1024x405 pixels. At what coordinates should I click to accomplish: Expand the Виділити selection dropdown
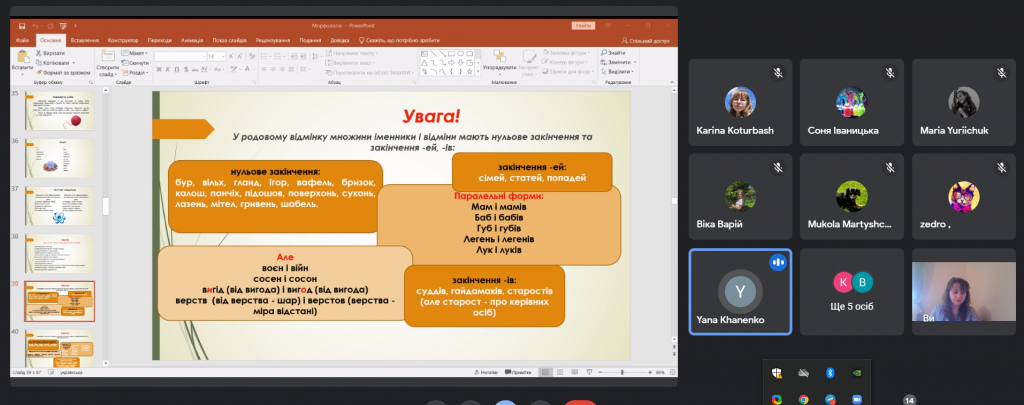point(618,72)
